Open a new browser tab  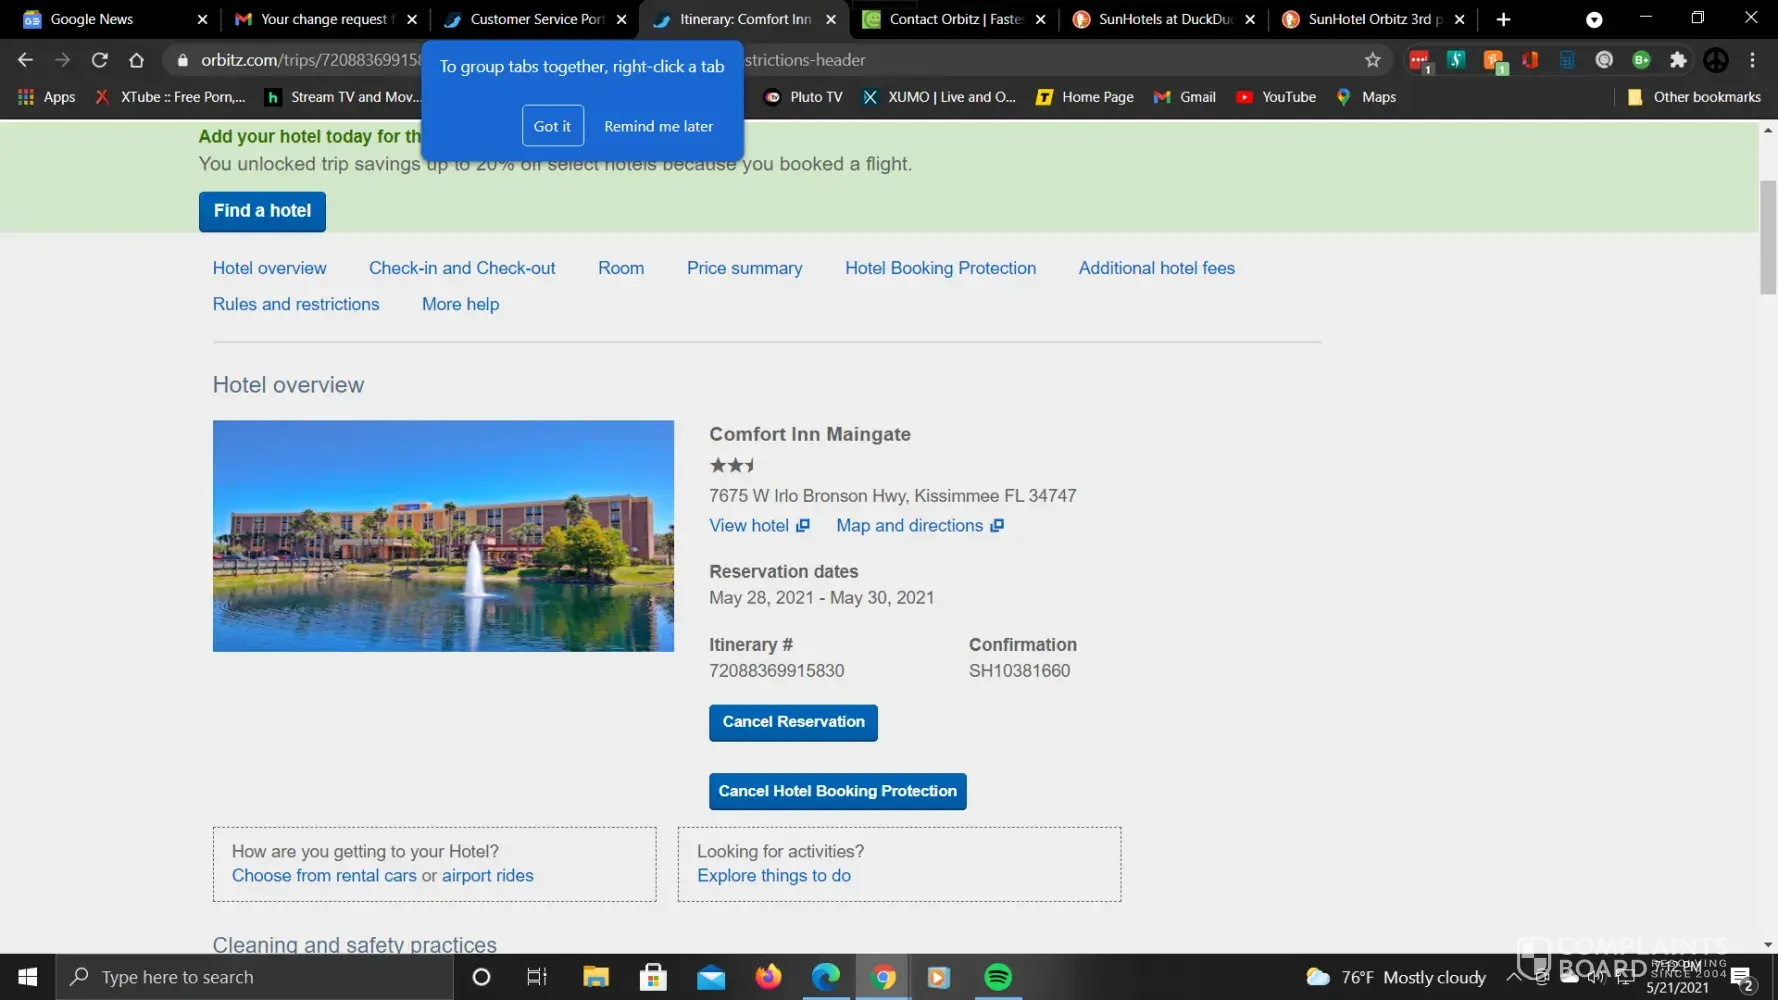(x=1503, y=19)
